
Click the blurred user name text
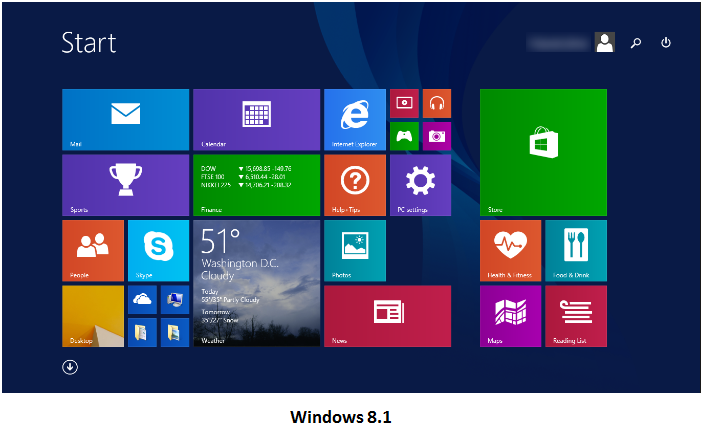tap(559, 43)
